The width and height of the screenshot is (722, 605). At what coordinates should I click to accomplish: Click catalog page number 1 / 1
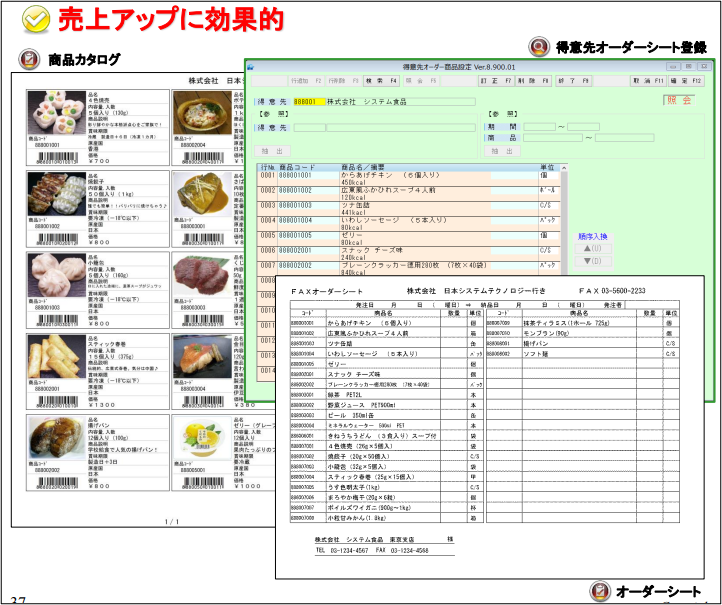[x=172, y=522]
